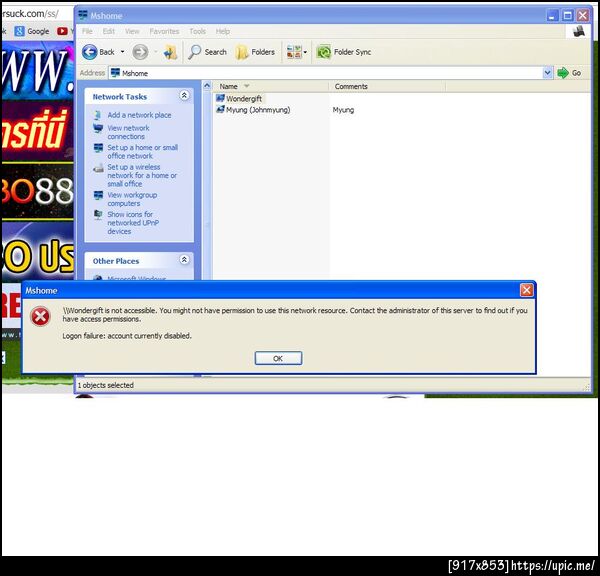Collapse the Other Places panel
Viewport: 600px width, 576px height.
coord(184,260)
